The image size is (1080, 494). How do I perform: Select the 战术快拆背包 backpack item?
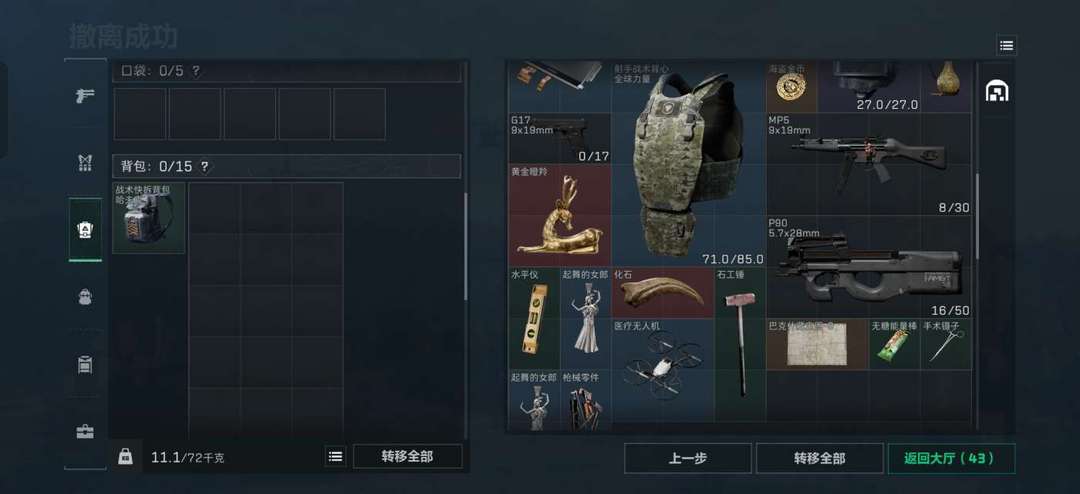tap(149, 218)
